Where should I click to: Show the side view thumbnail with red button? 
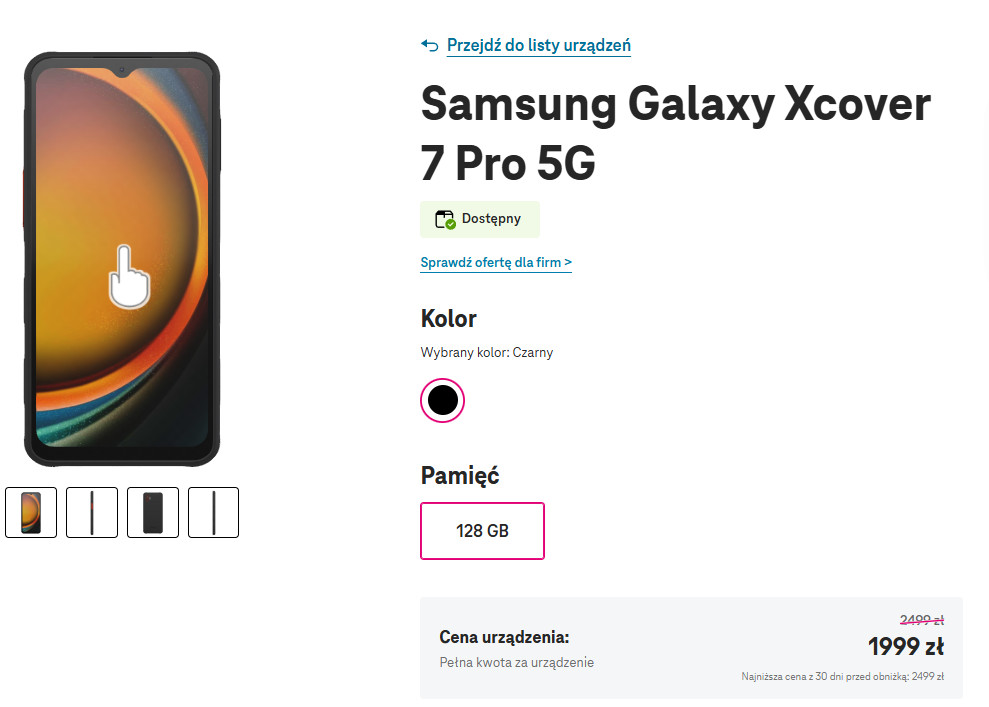pyautogui.click(x=92, y=512)
